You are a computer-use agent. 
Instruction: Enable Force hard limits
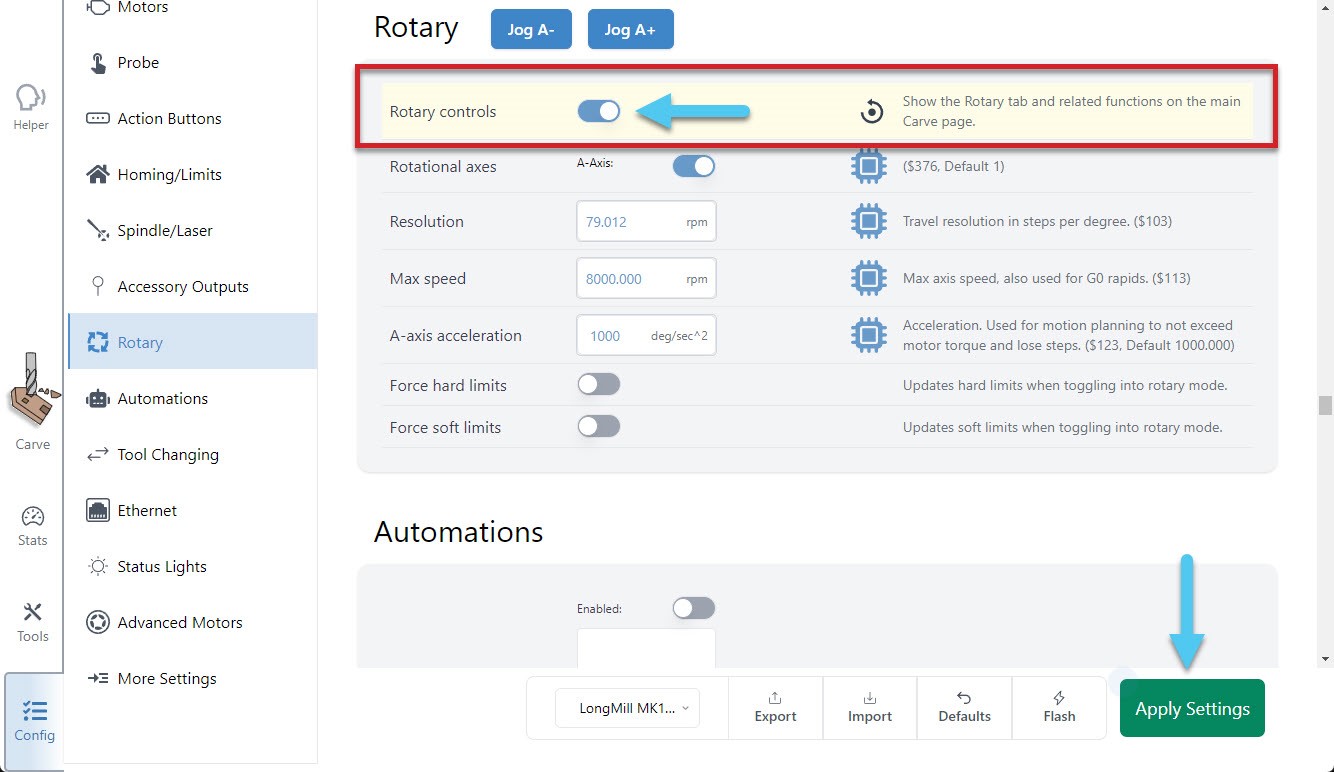click(599, 385)
